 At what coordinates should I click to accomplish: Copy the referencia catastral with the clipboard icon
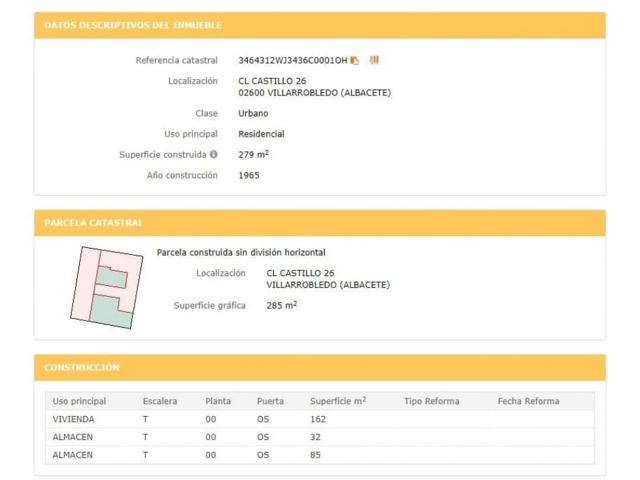(x=355, y=60)
